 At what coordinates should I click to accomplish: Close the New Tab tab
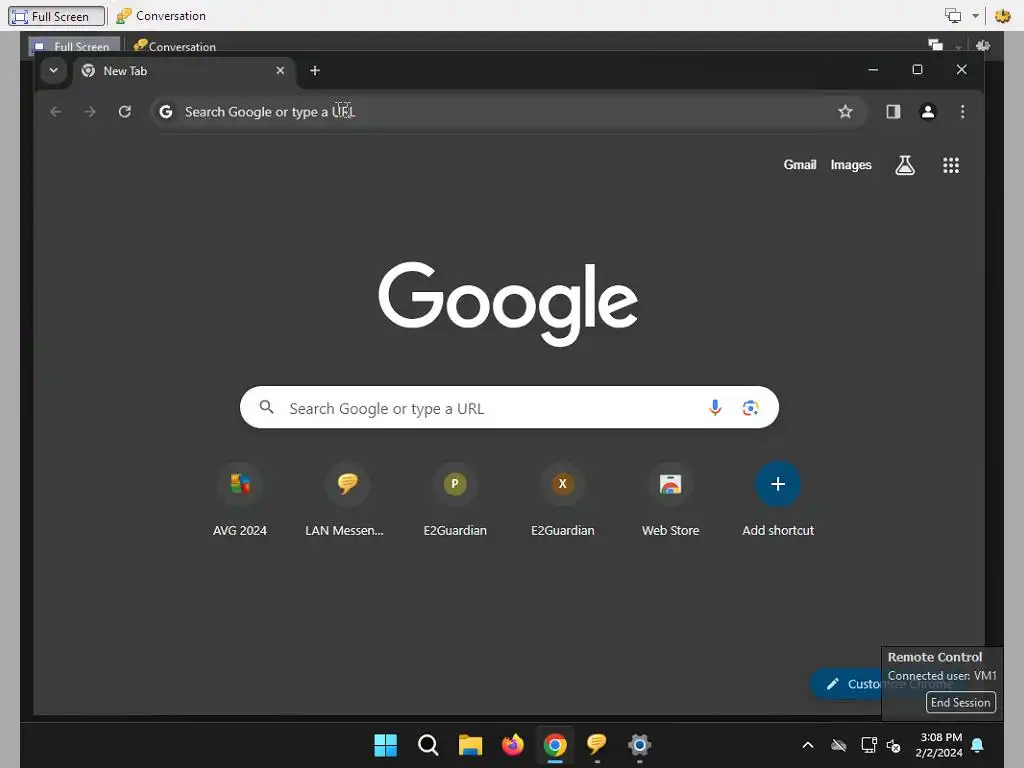pos(280,71)
